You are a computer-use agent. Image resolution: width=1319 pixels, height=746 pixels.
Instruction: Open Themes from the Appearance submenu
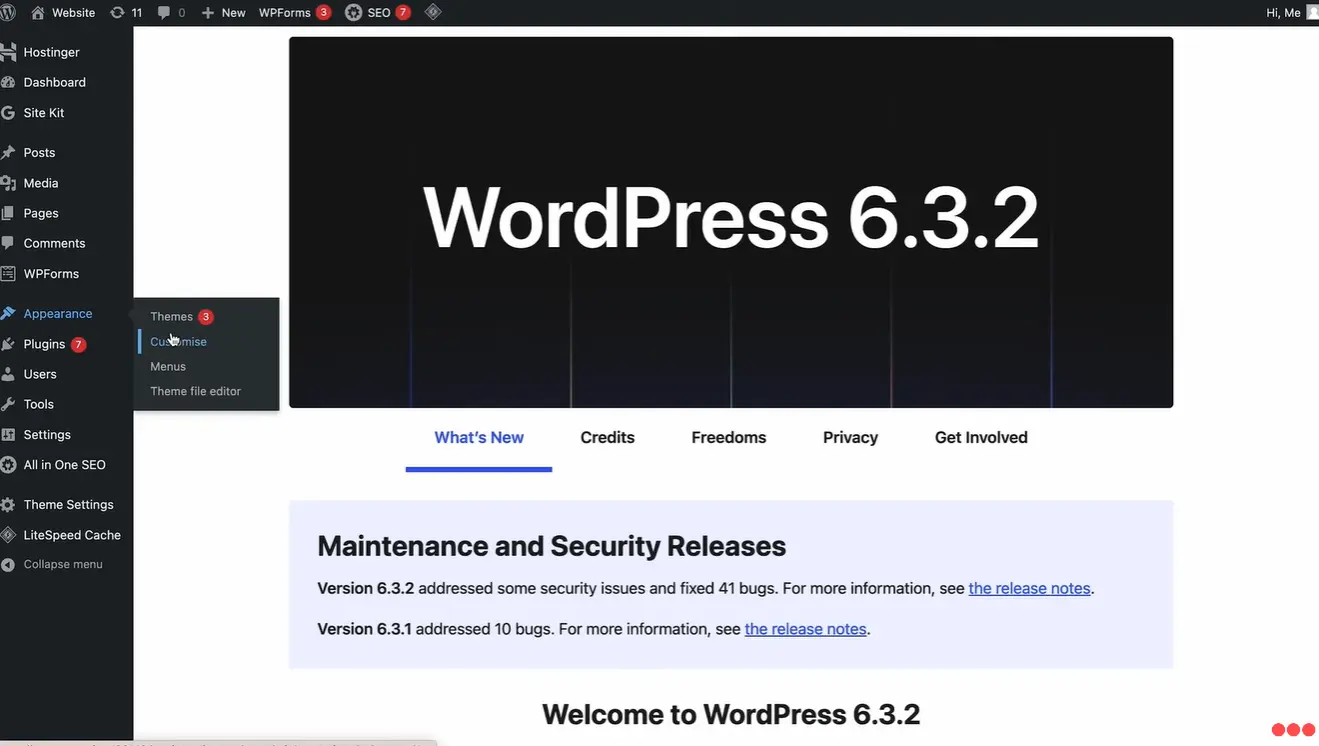tap(171, 315)
